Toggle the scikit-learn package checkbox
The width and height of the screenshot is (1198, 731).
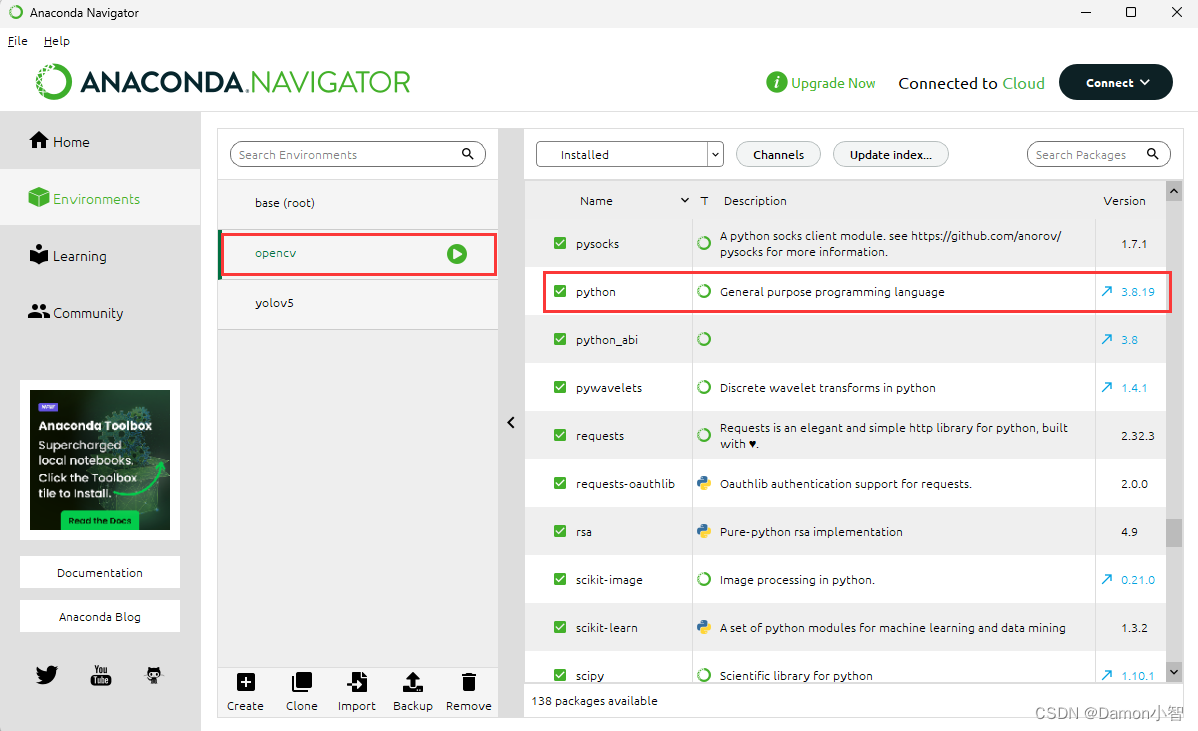[560, 628]
